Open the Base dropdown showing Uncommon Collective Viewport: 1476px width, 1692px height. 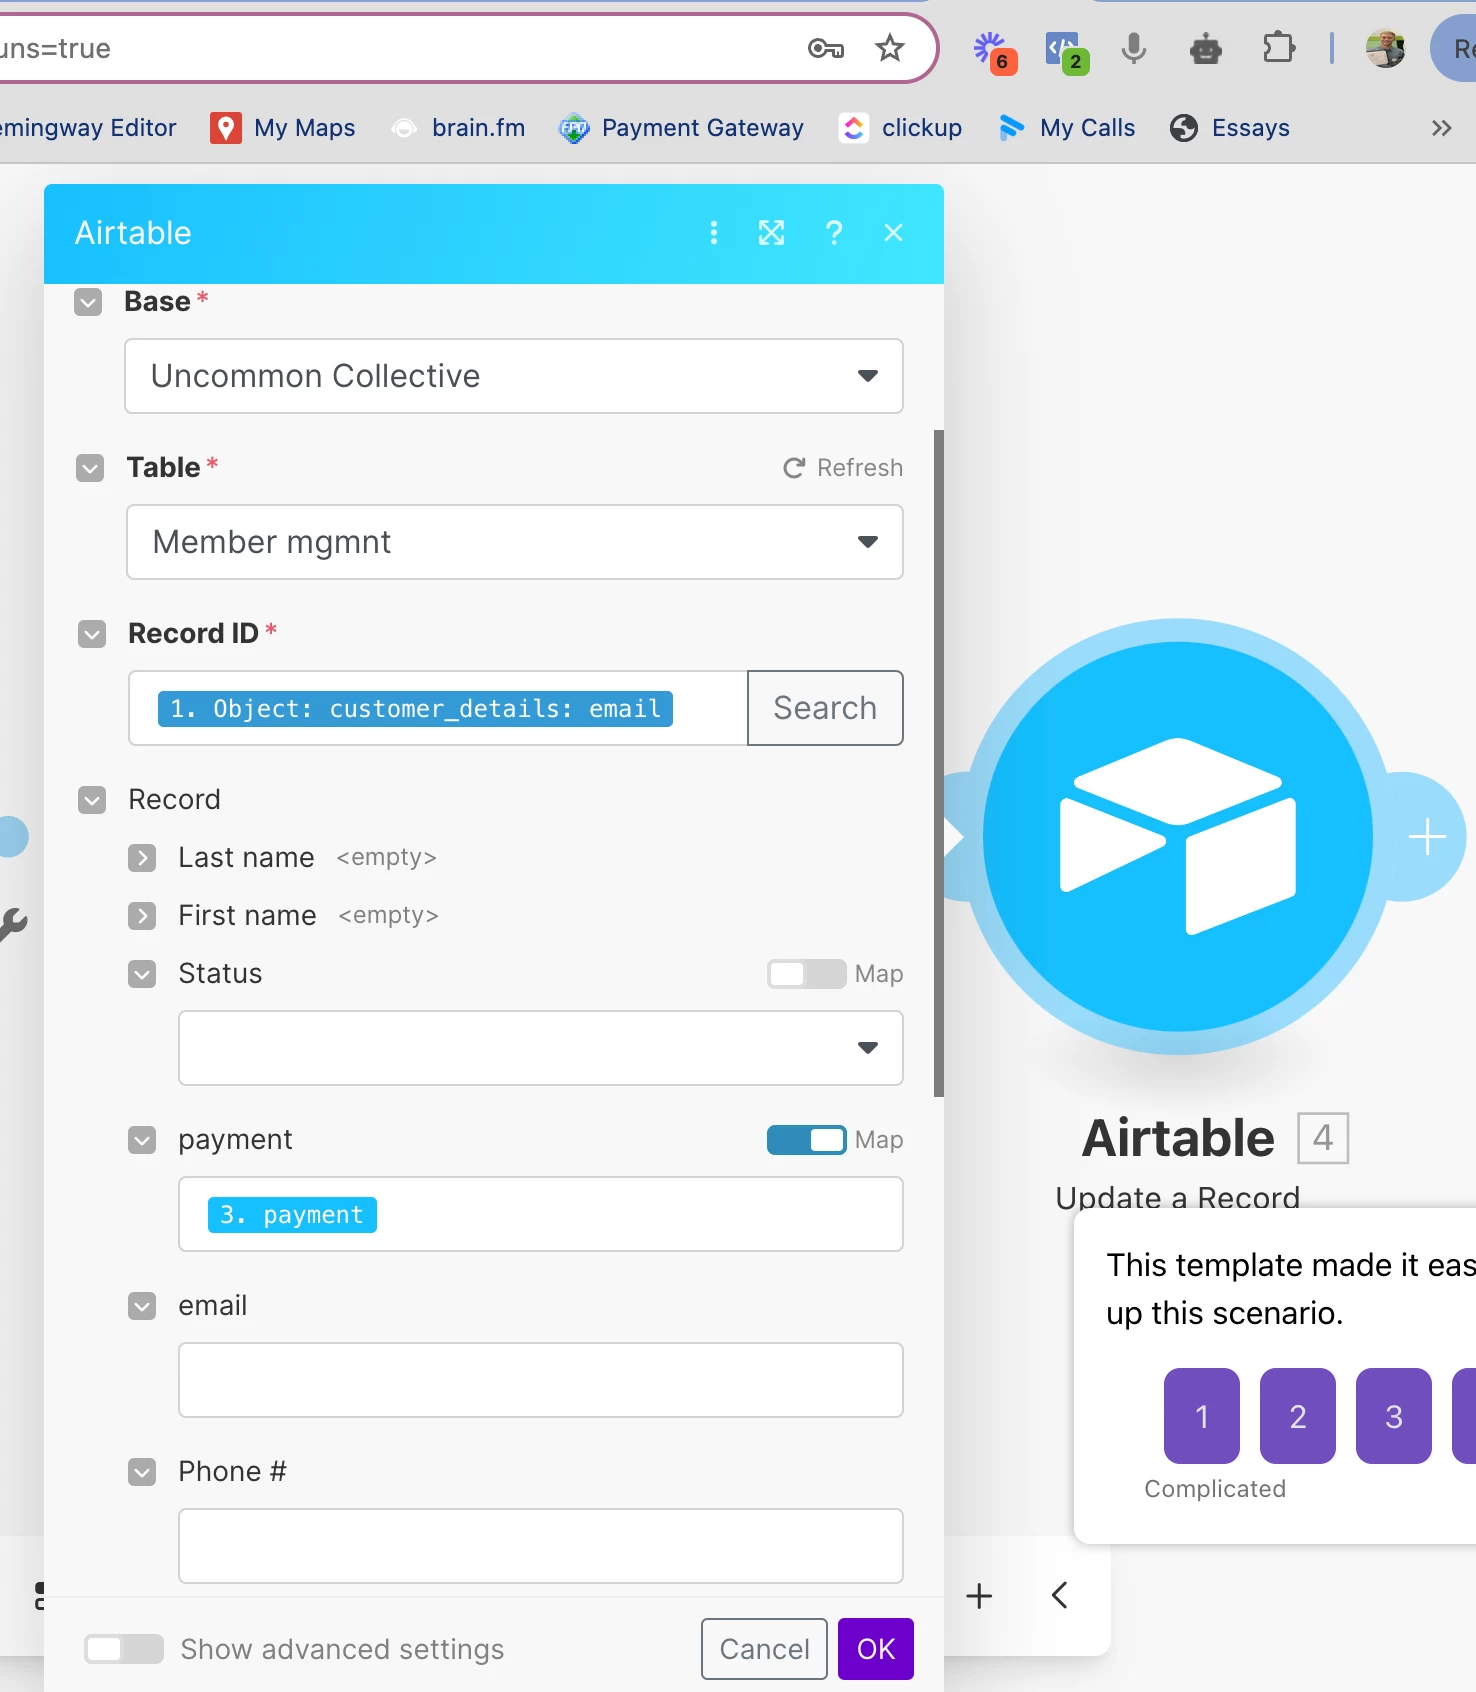514,376
